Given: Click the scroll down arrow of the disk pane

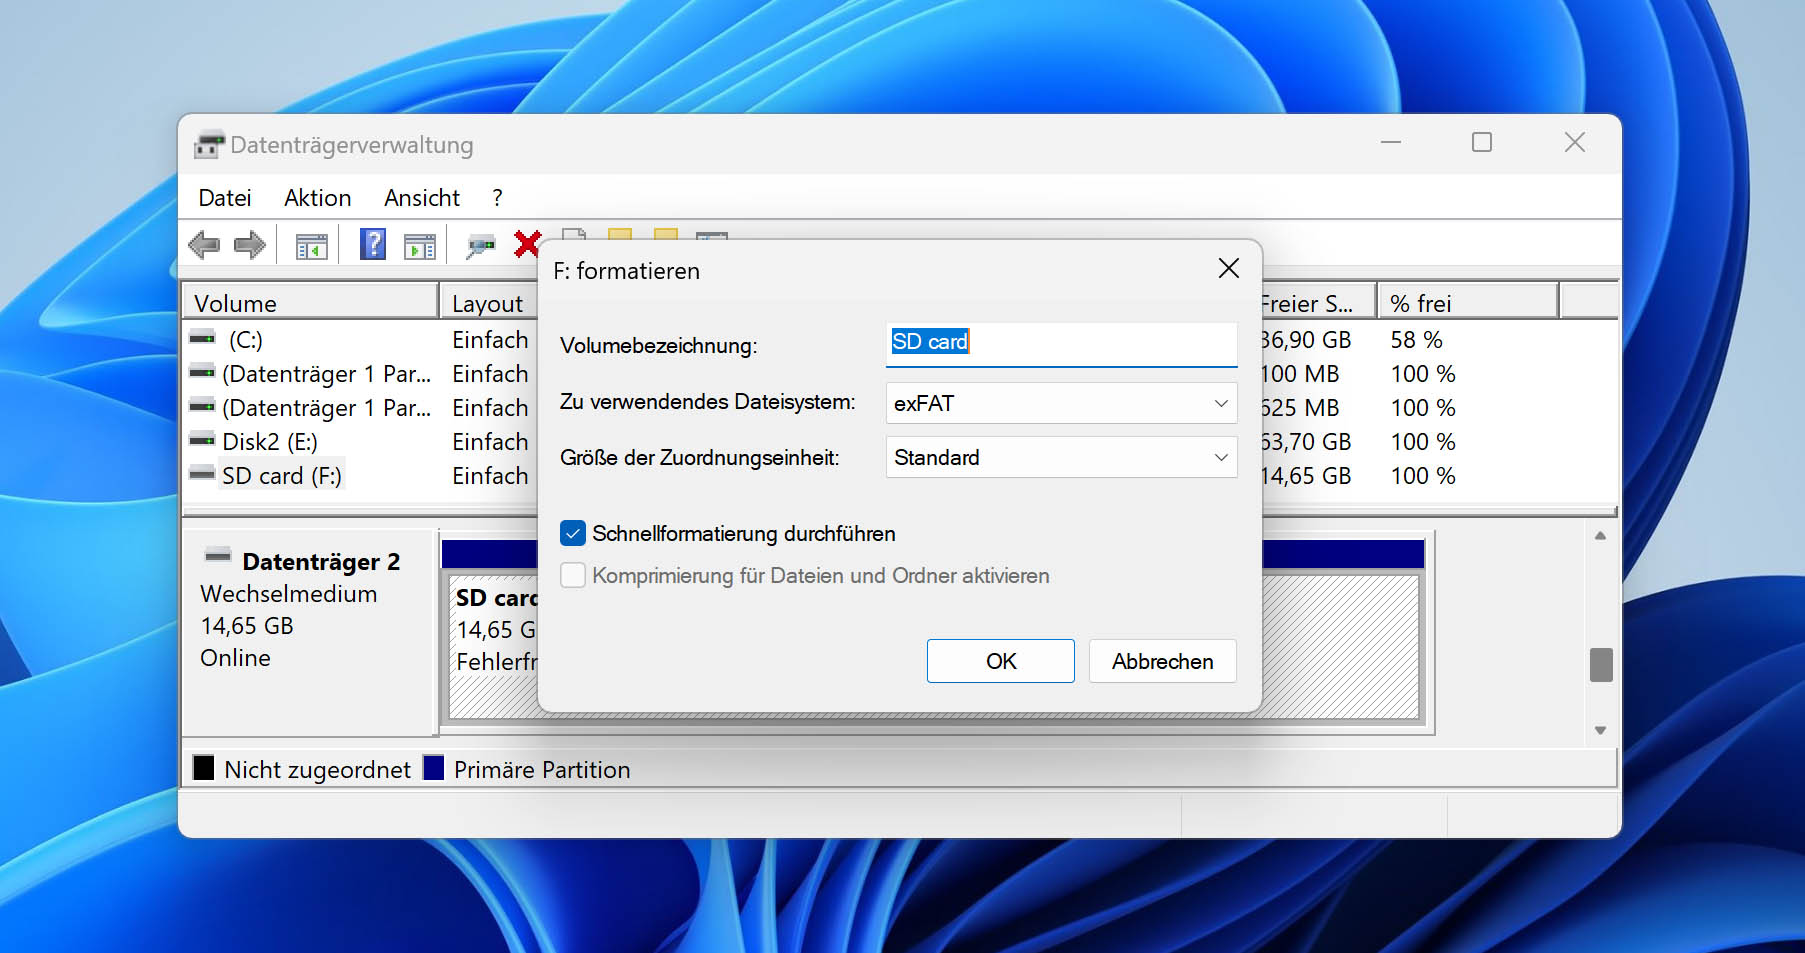Looking at the screenshot, I should point(1600,730).
